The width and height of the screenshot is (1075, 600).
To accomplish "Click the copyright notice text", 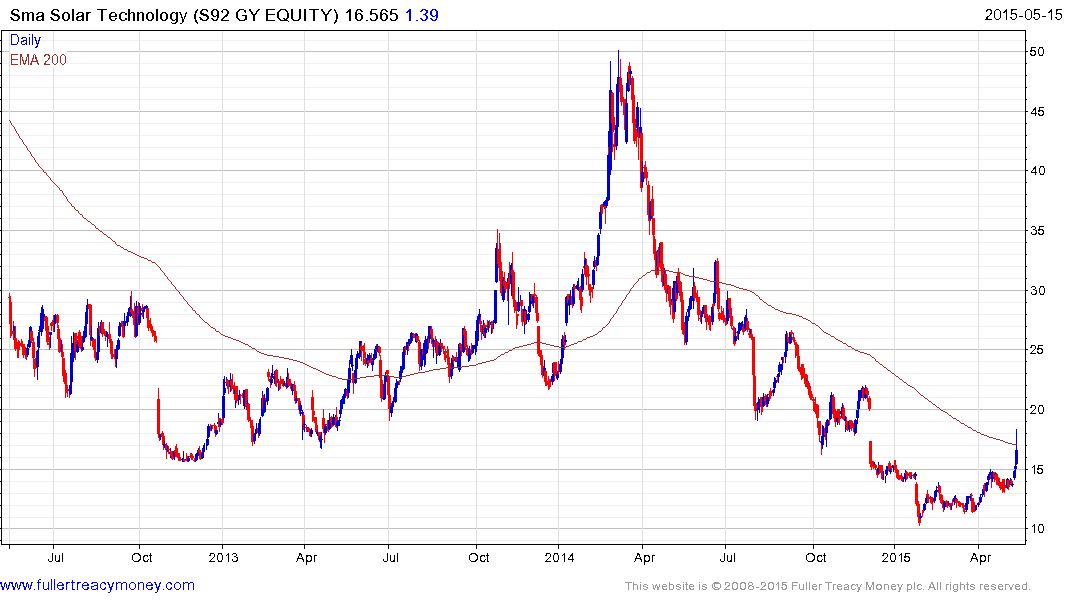I will (828, 586).
